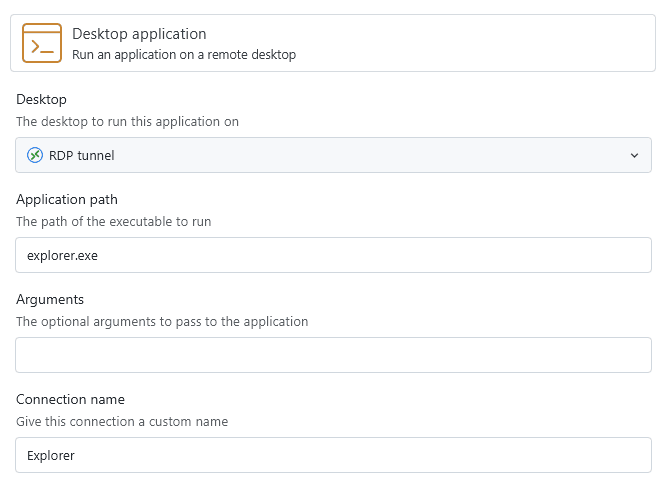
Task: Select the Desktop application card title
Action: click(139, 34)
